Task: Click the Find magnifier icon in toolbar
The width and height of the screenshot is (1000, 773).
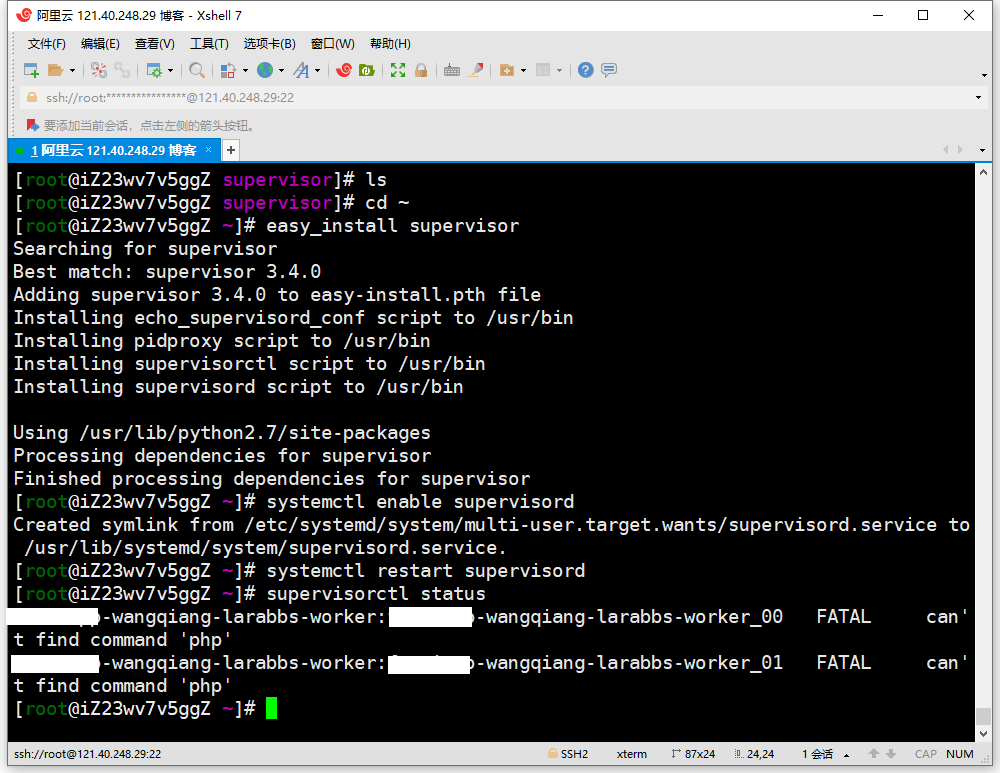Action: point(197,70)
